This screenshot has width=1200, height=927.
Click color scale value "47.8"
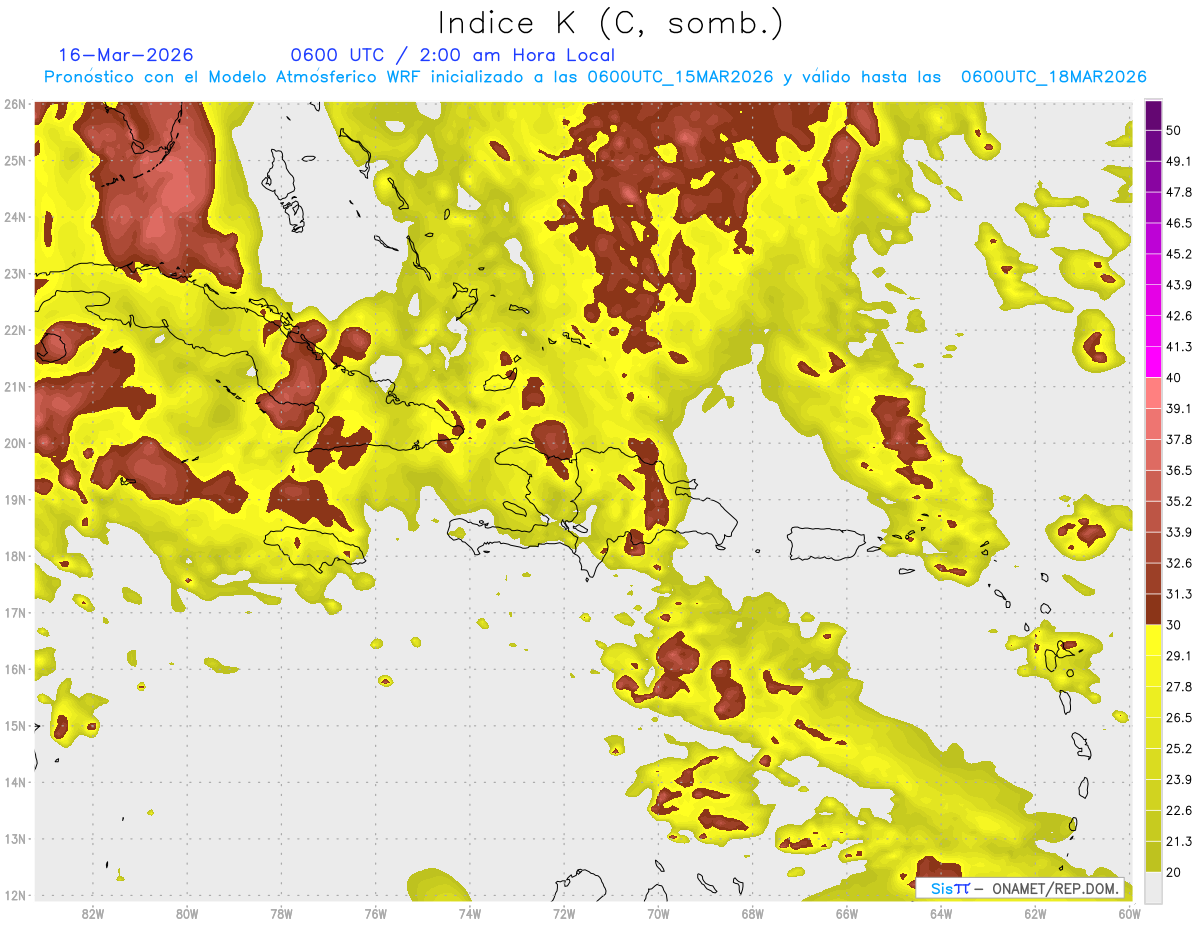pos(1179,192)
